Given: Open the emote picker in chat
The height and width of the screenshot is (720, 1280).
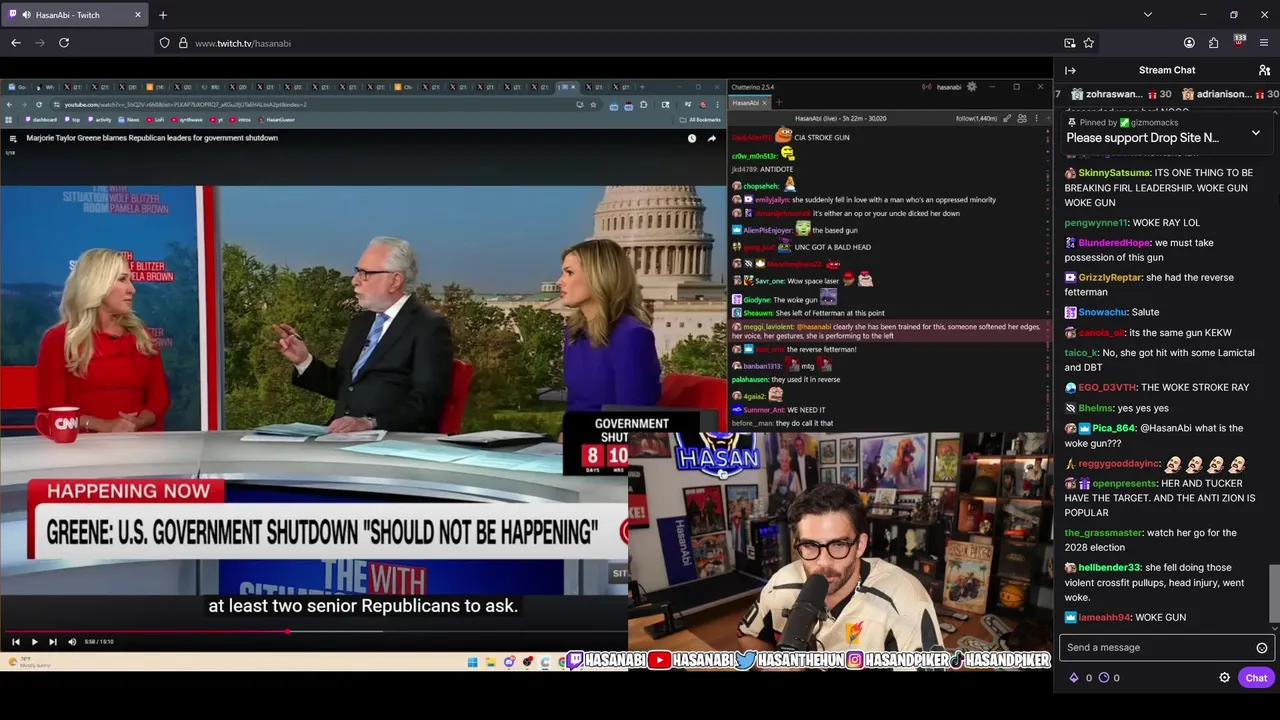Looking at the screenshot, I should (1262, 648).
